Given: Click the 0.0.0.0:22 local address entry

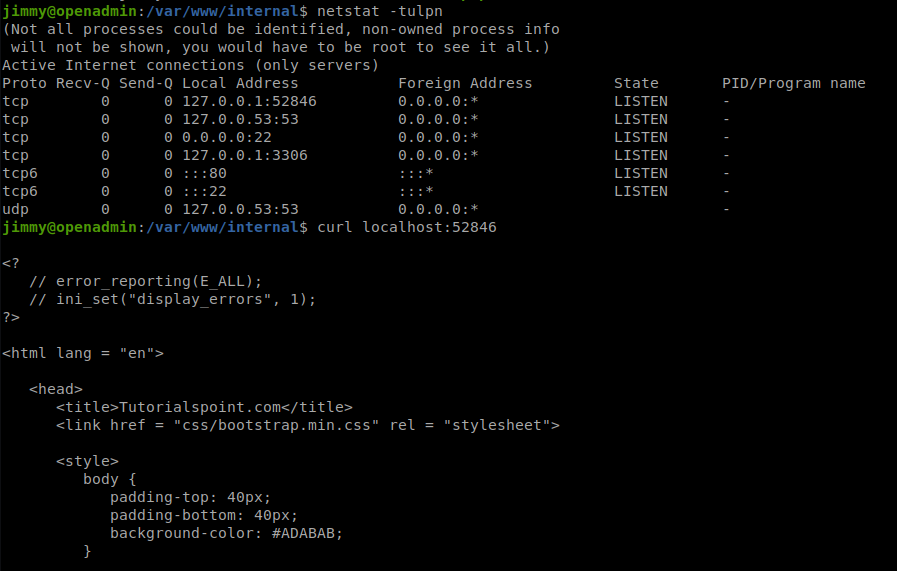Looking at the screenshot, I should coord(227,137).
